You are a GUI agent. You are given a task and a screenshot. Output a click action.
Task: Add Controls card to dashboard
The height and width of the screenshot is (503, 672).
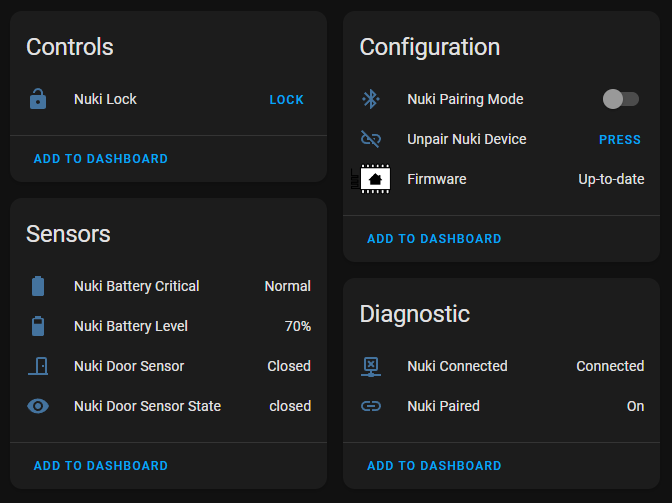pyautogui.click(x=101, y=159)
